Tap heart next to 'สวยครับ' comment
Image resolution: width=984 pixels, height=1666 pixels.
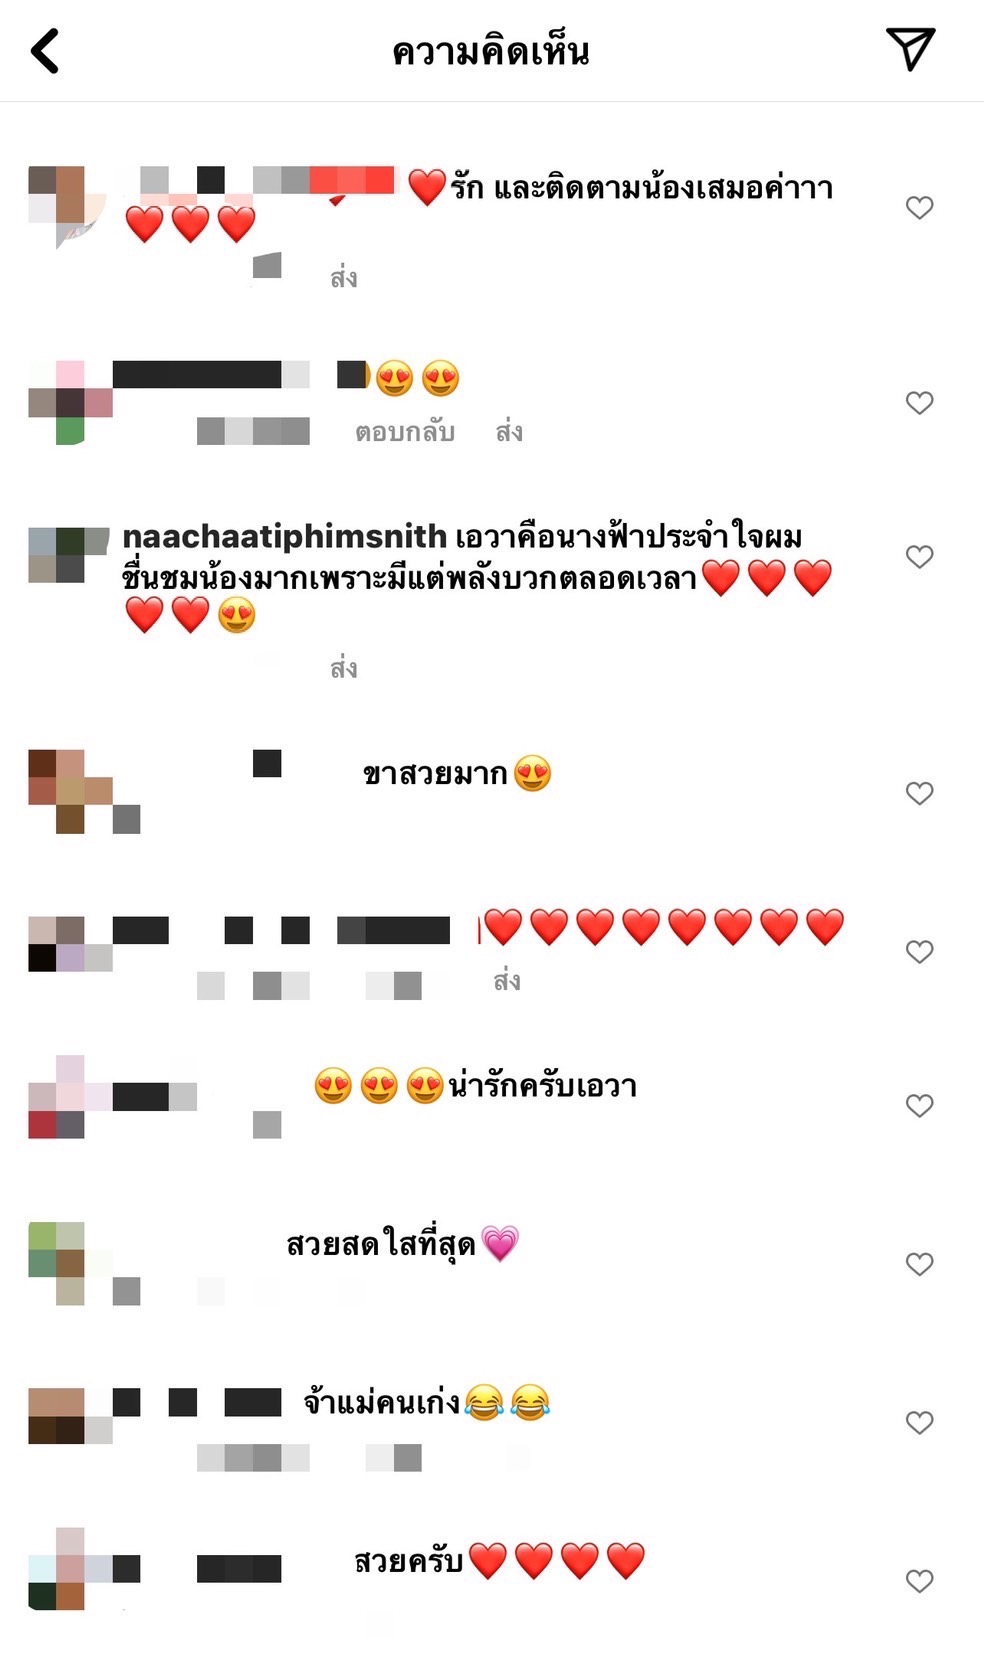[x=919, y=1581]
